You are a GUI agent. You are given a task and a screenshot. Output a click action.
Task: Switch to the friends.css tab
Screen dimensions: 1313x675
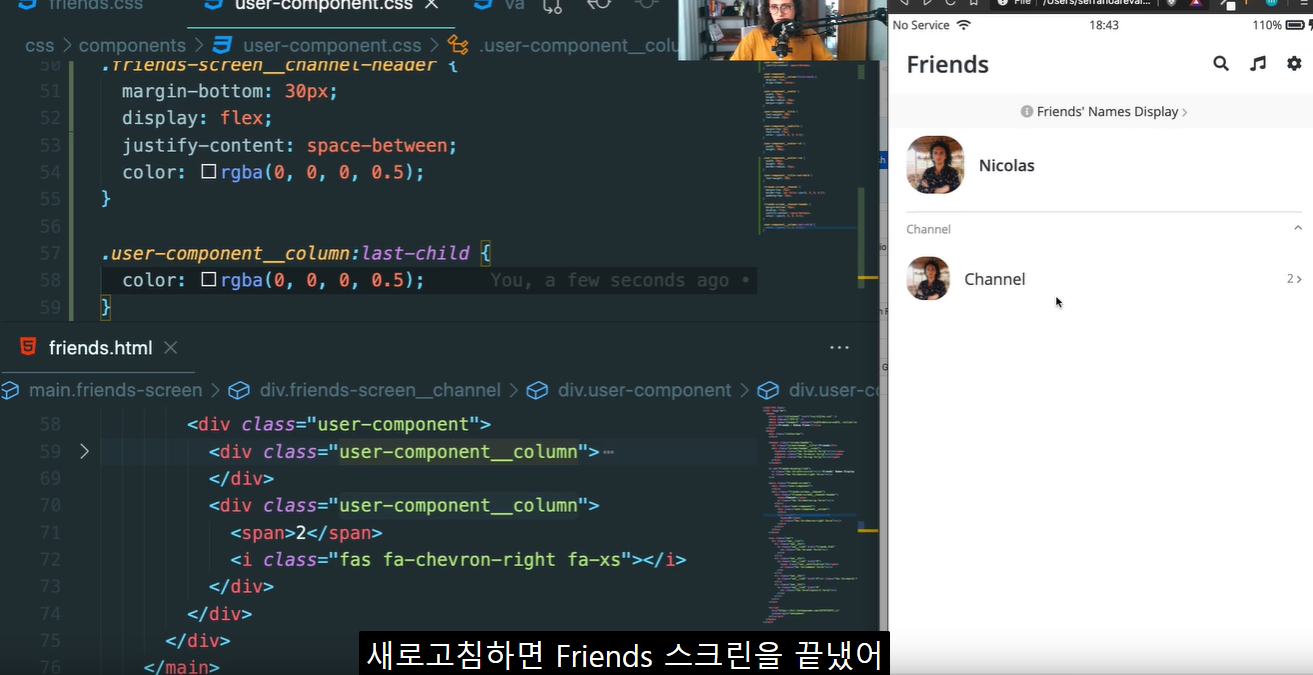(80, 5)
